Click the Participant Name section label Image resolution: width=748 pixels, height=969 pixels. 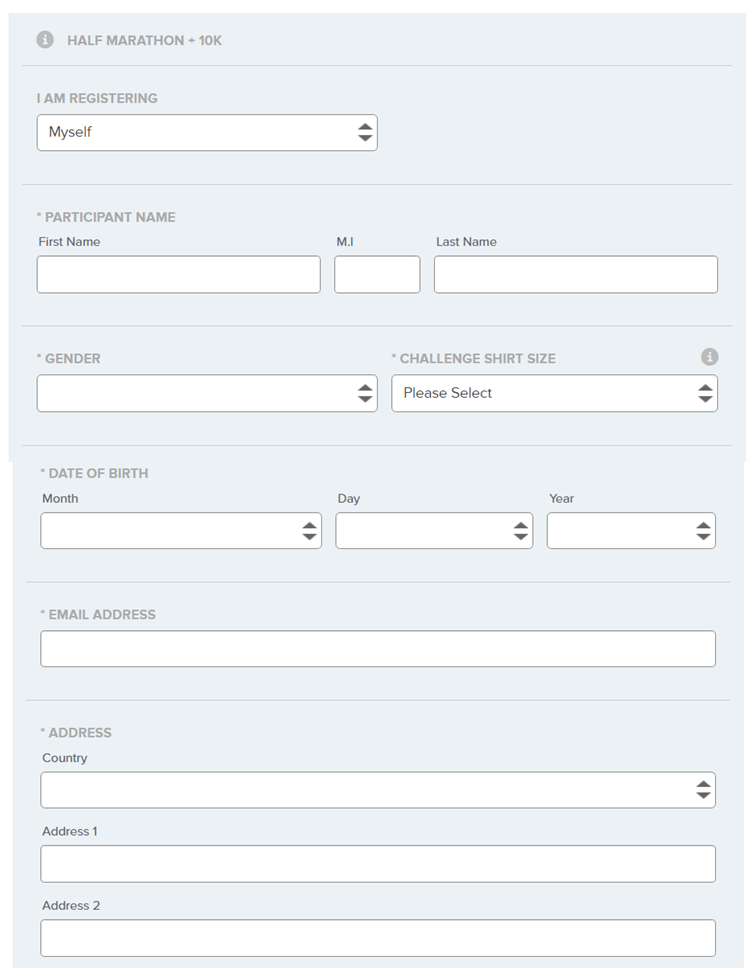(x=109, y=217)
